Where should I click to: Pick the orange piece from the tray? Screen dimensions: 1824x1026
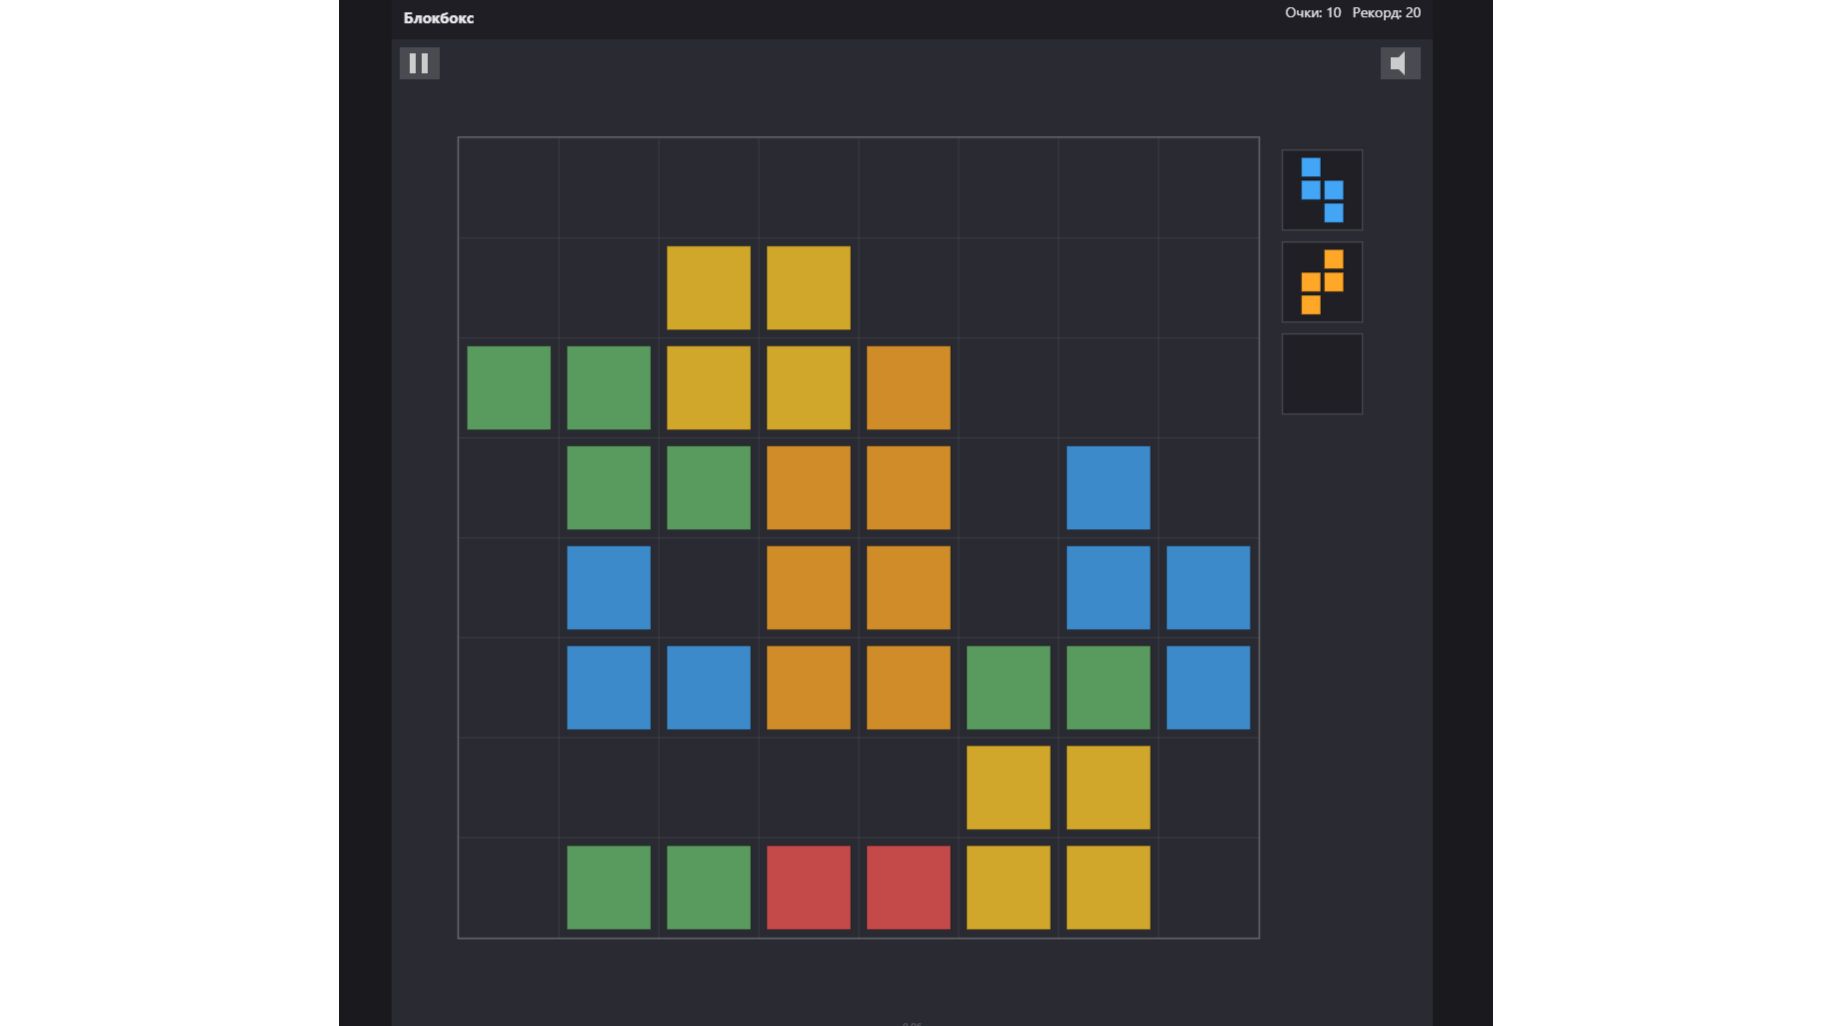[1322, 282]
